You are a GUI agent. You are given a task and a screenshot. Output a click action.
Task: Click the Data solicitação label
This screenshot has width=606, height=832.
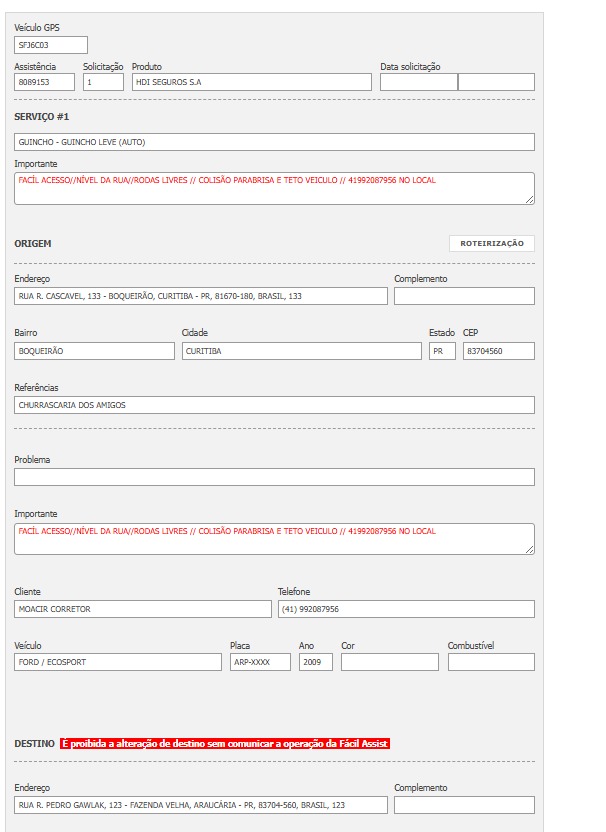coord(410,67)
